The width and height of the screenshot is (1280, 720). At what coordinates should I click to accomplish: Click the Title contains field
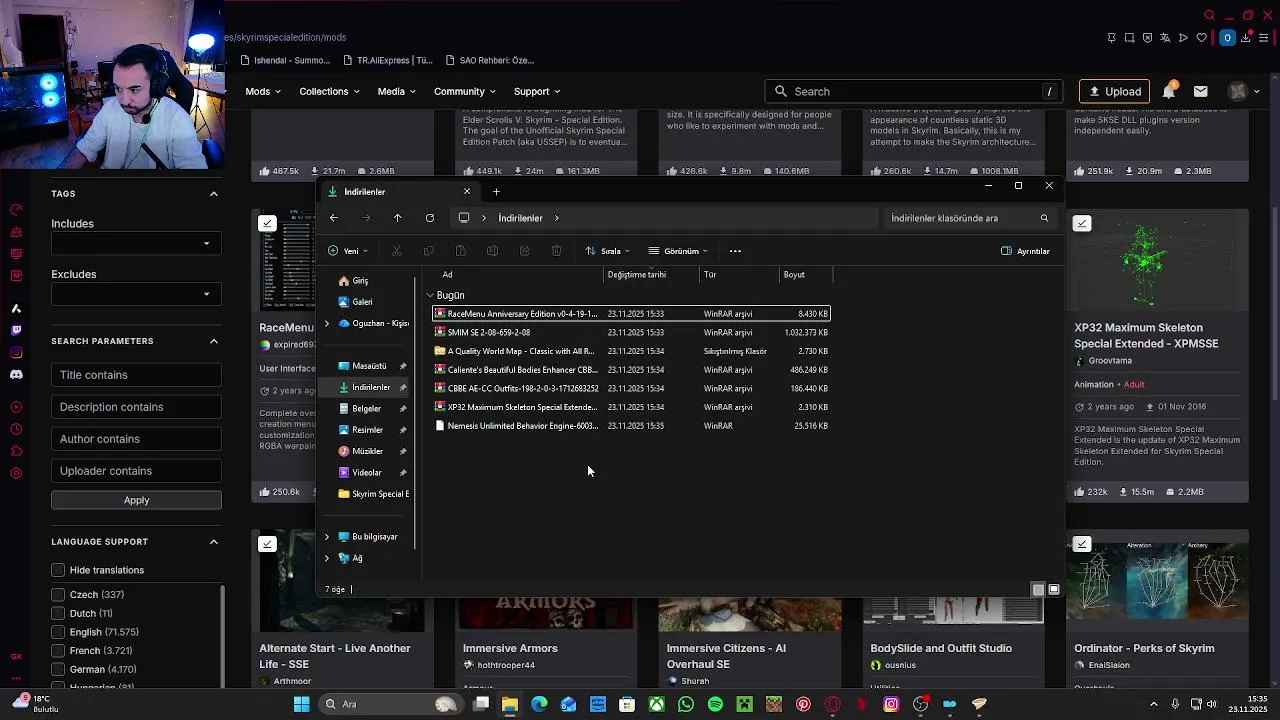pyautogui.click(x=136, y=375)
